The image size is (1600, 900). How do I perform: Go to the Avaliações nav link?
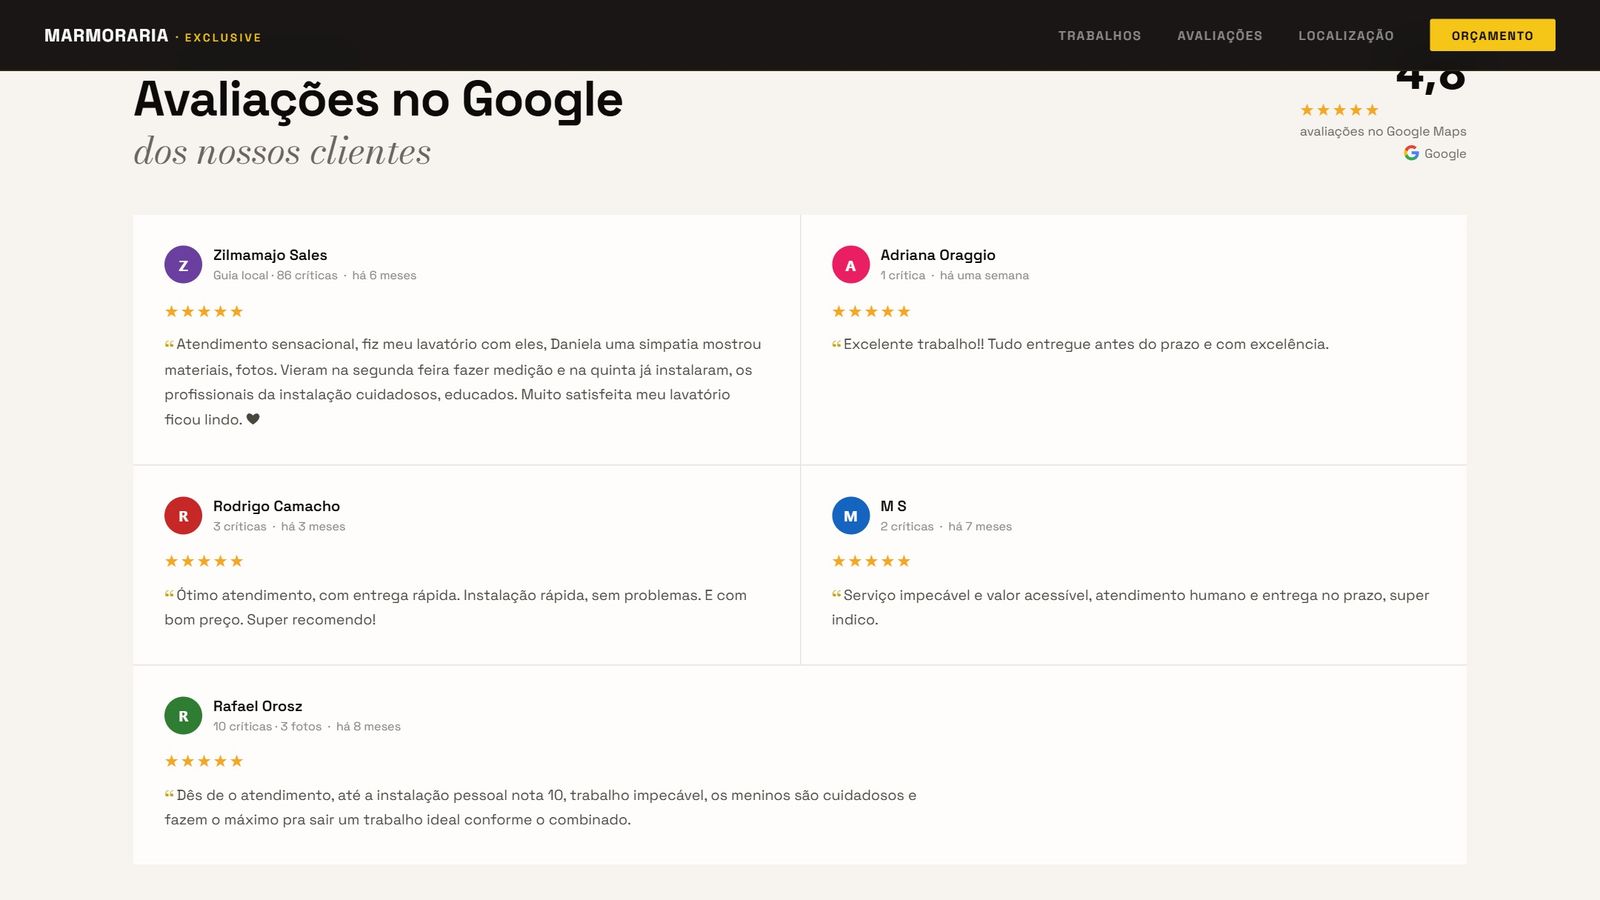1219,36
